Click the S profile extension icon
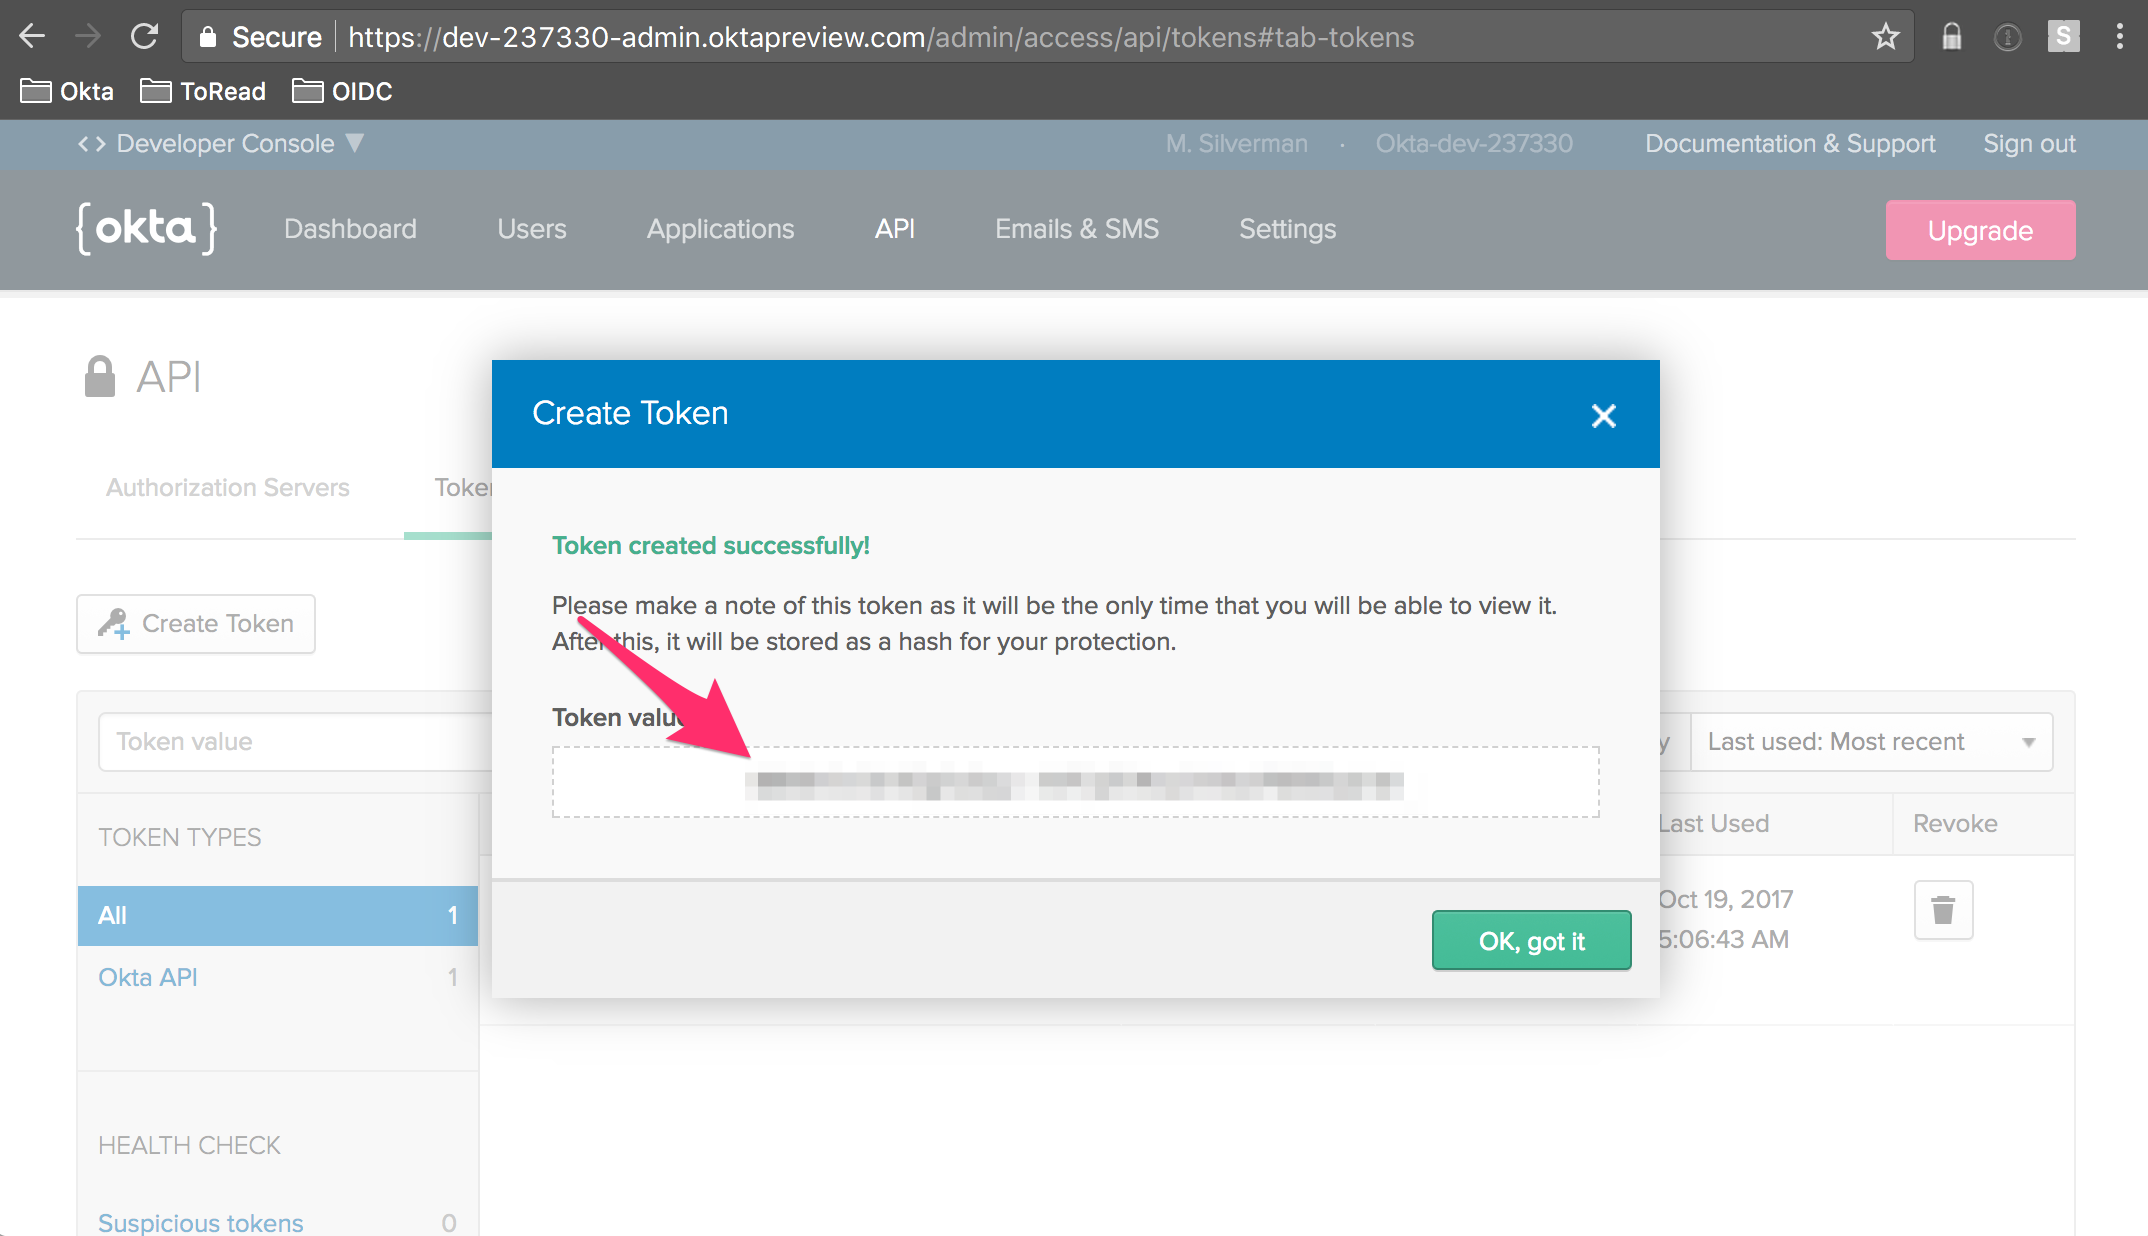The image size is (2148, 1236). point(2063,37)
